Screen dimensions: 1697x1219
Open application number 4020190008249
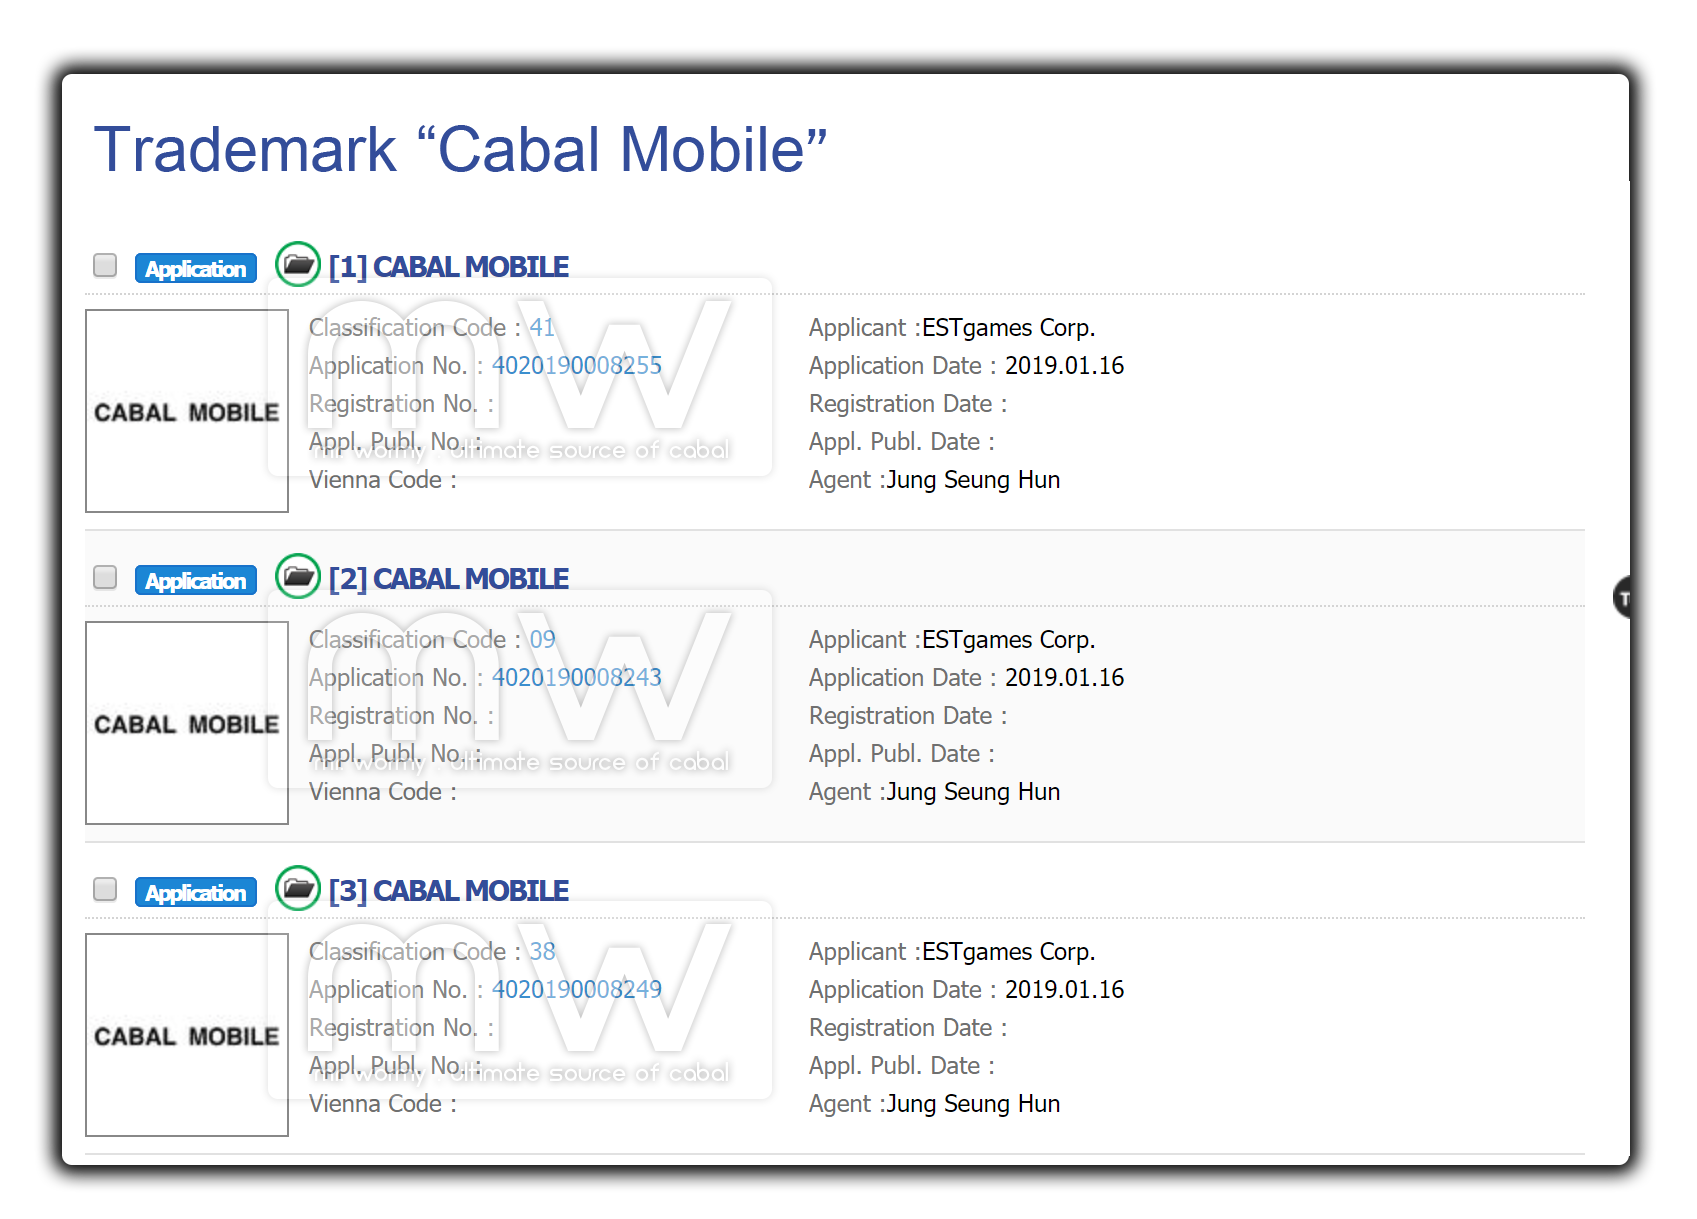[577, 990]
